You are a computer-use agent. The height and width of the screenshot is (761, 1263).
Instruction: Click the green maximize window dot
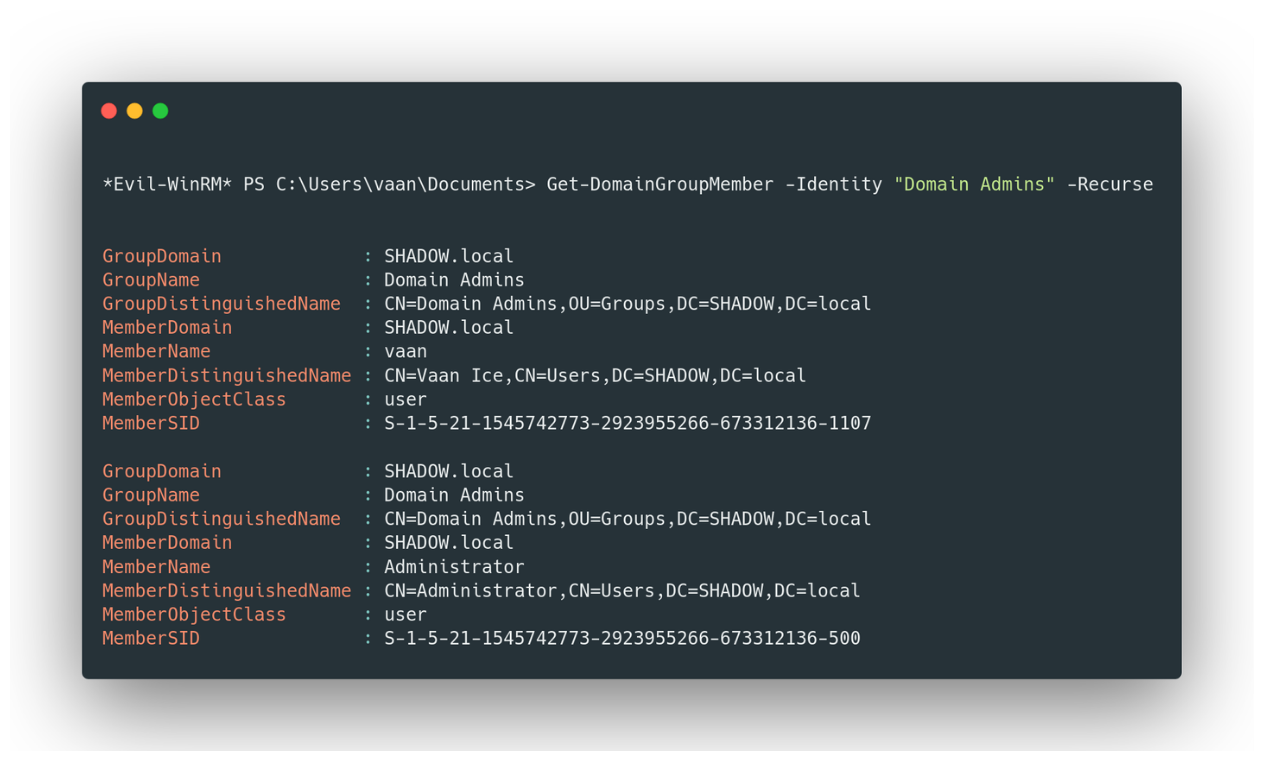coord(160,111)
